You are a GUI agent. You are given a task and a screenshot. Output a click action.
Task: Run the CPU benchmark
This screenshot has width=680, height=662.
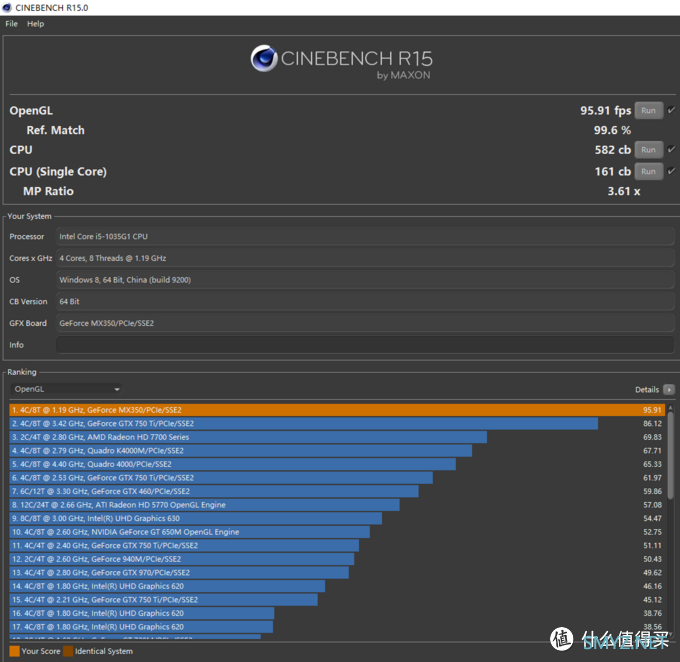648,150
